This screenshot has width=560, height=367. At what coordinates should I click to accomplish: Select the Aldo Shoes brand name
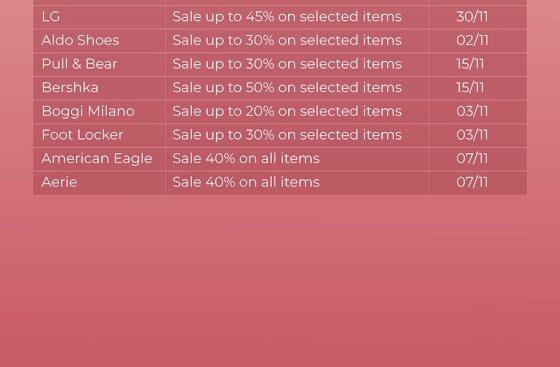coord(80,40)
